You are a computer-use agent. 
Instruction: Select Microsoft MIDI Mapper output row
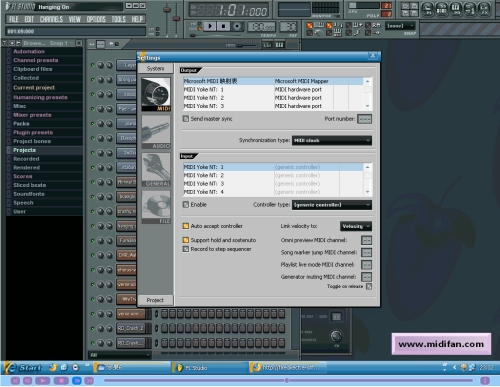[x=273, y=81]
